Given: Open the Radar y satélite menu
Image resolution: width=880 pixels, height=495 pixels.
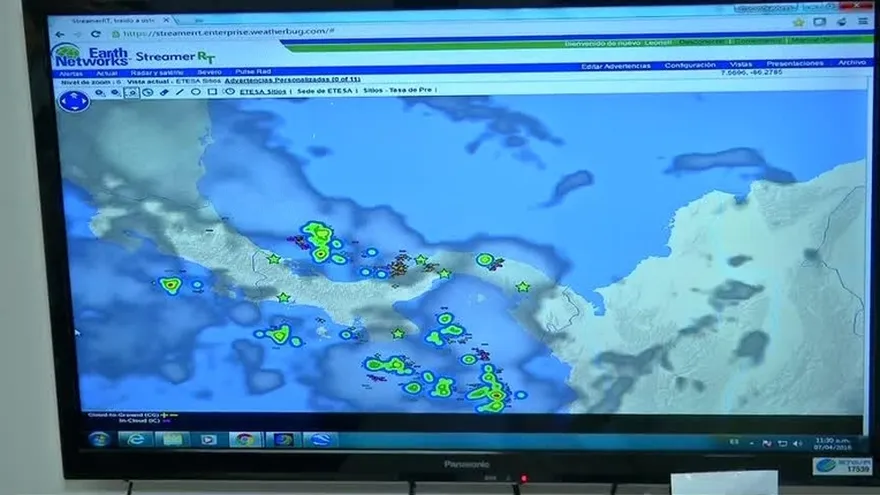Looking at the screenshot, I should coord(157,72).
